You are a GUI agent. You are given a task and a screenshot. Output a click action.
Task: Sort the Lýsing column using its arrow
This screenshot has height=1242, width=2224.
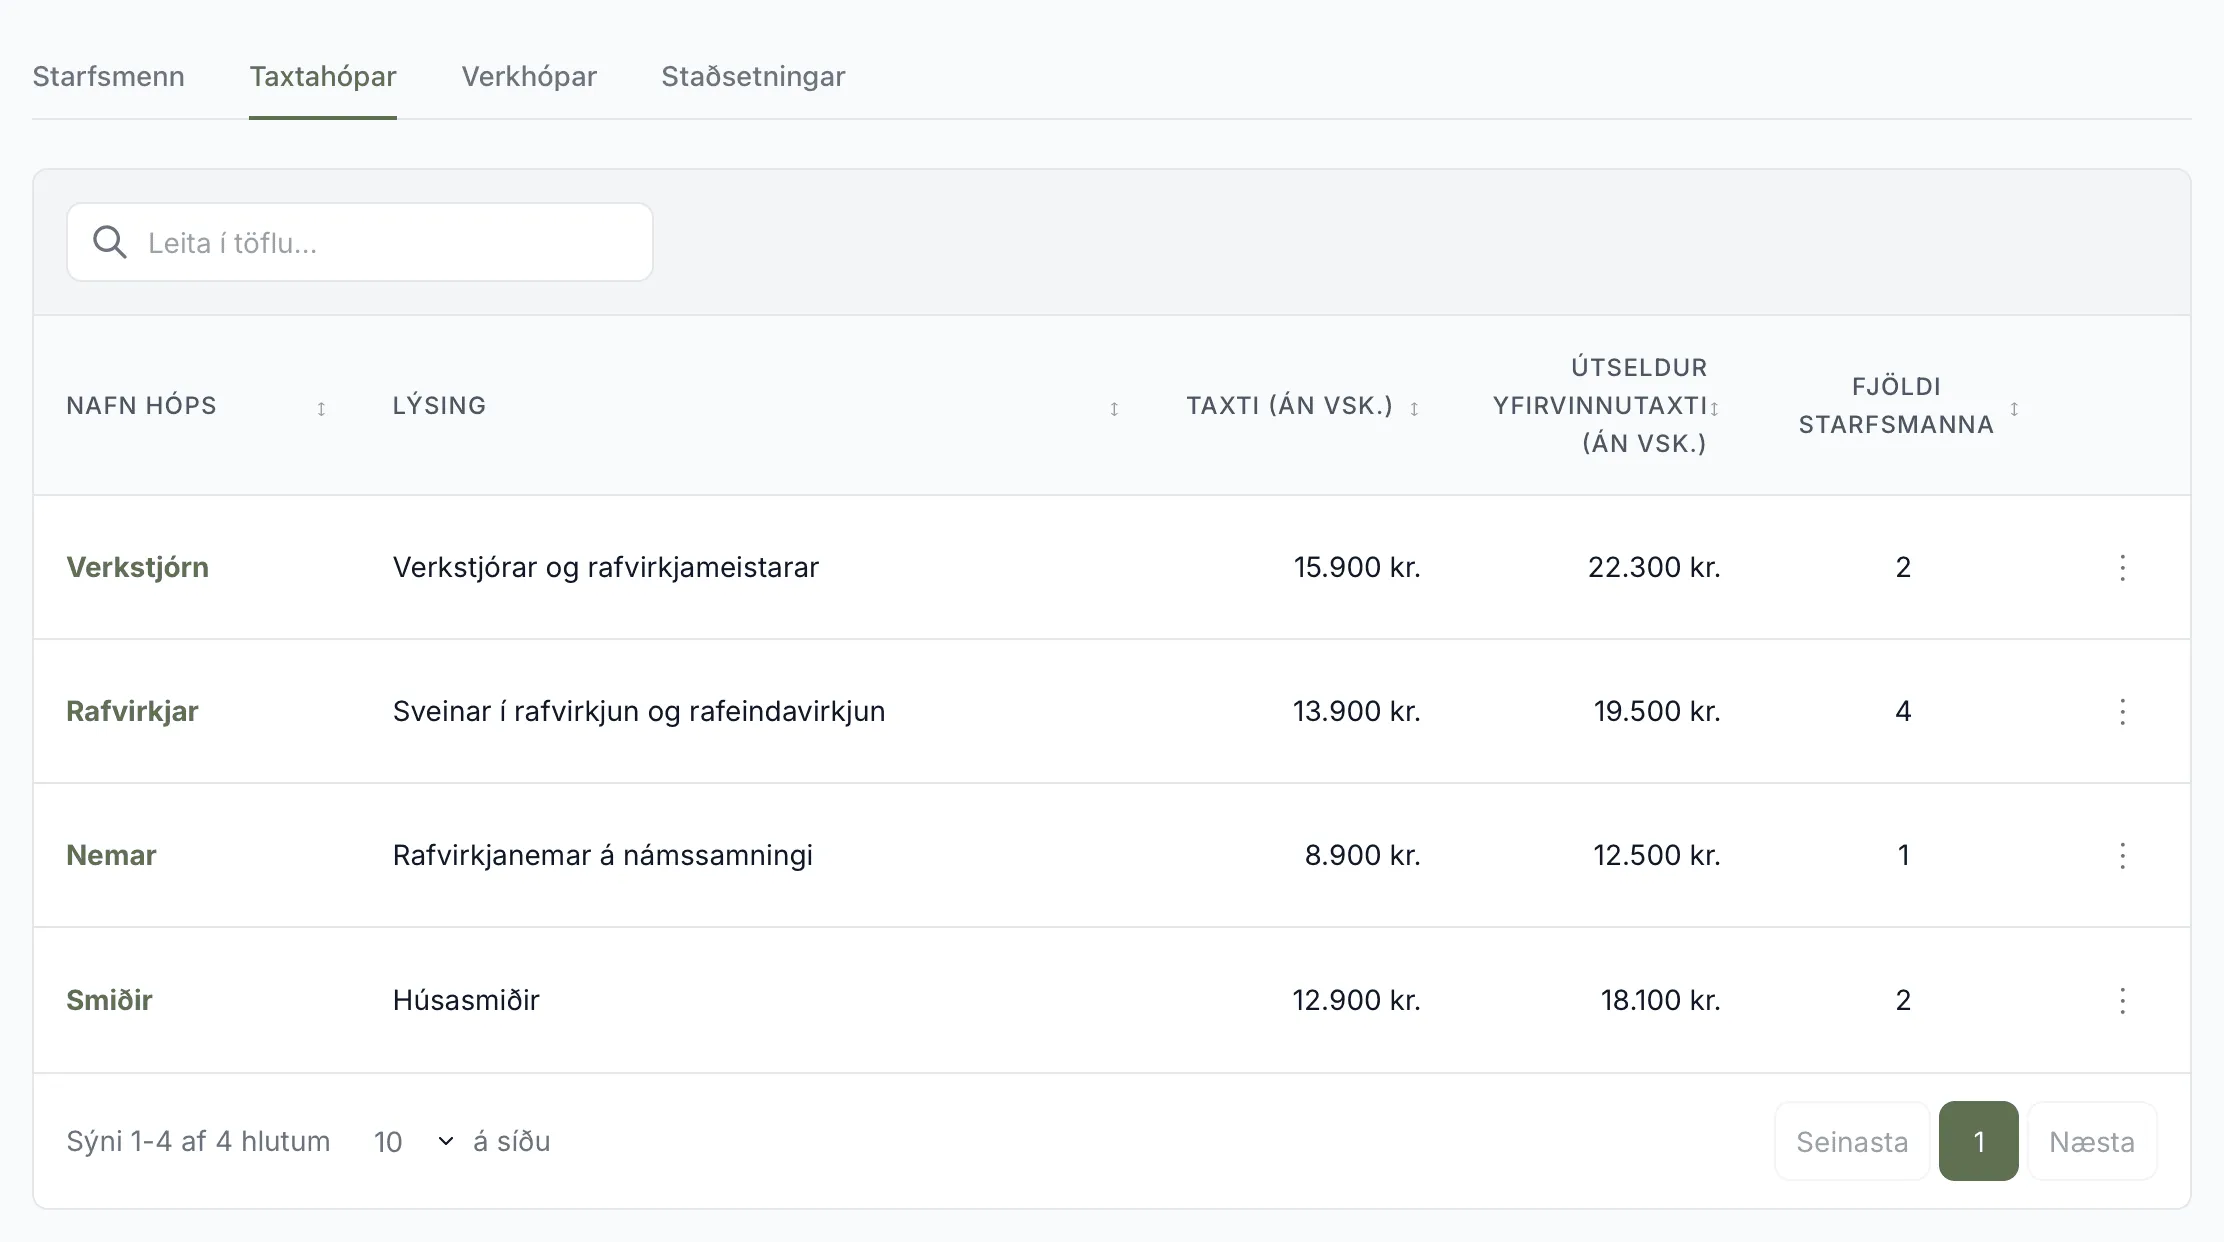point(1114,409)
